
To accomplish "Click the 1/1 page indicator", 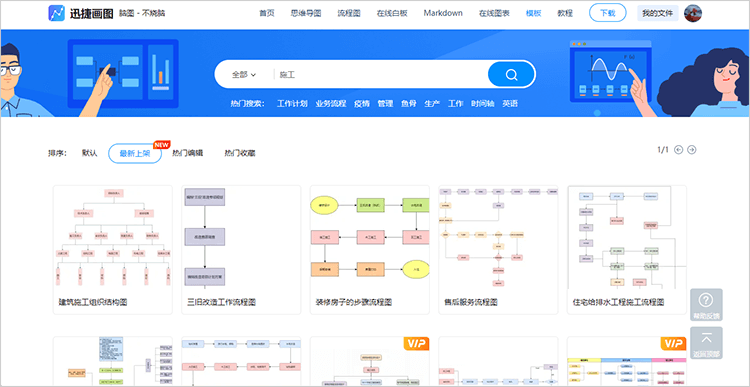I will tap(663, 150).
